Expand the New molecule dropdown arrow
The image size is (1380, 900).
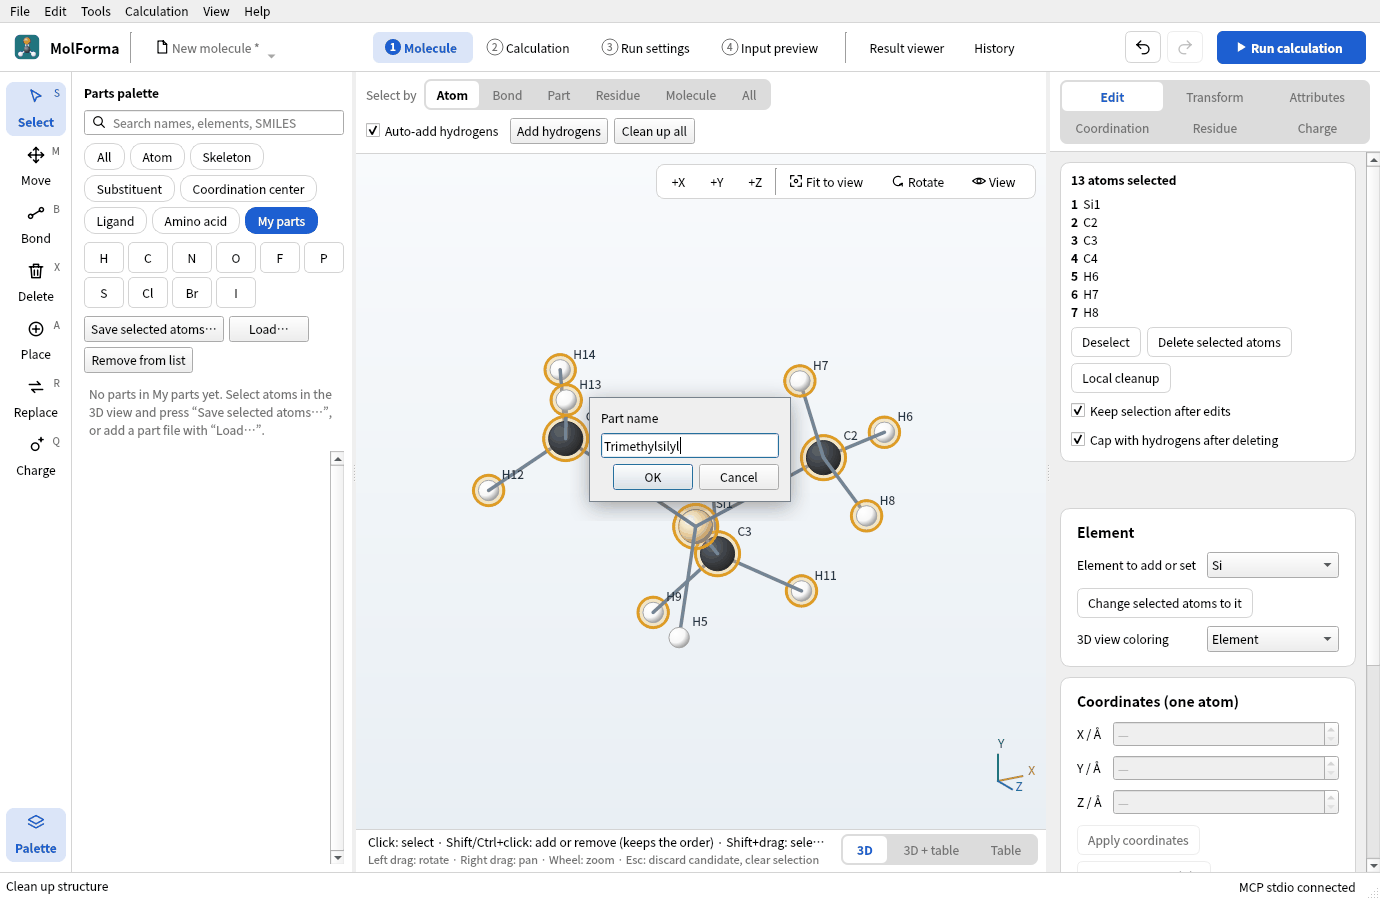pyautogui.click(x=271, y=55)
